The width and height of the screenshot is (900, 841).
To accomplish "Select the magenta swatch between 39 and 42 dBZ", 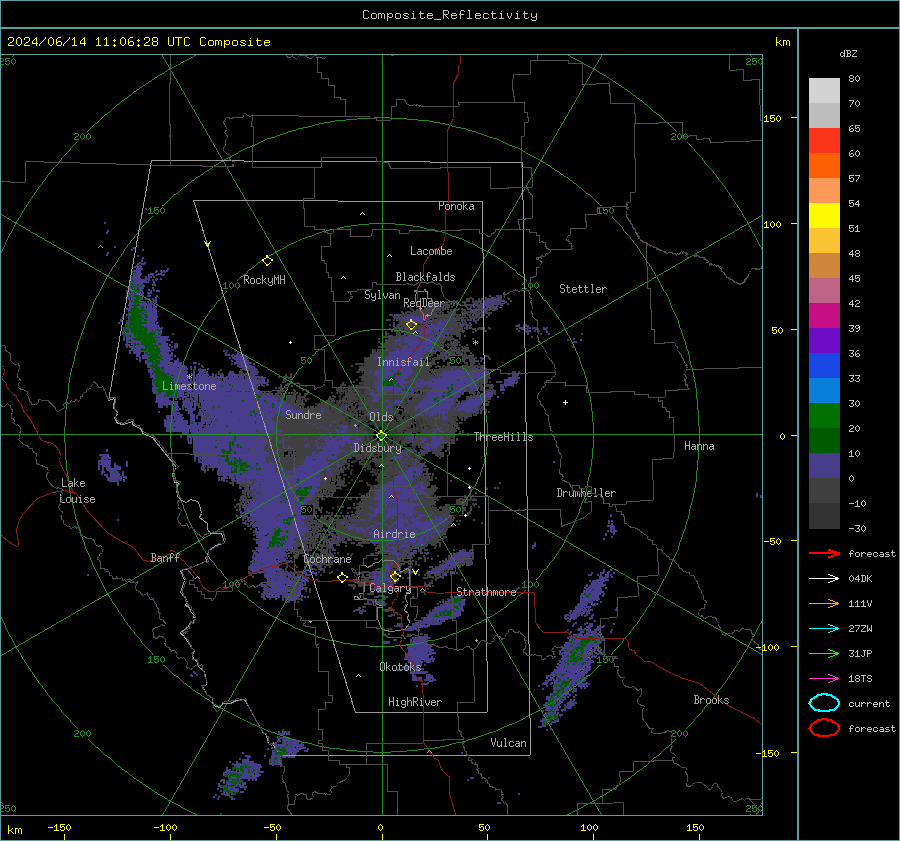I will point(824,316).
